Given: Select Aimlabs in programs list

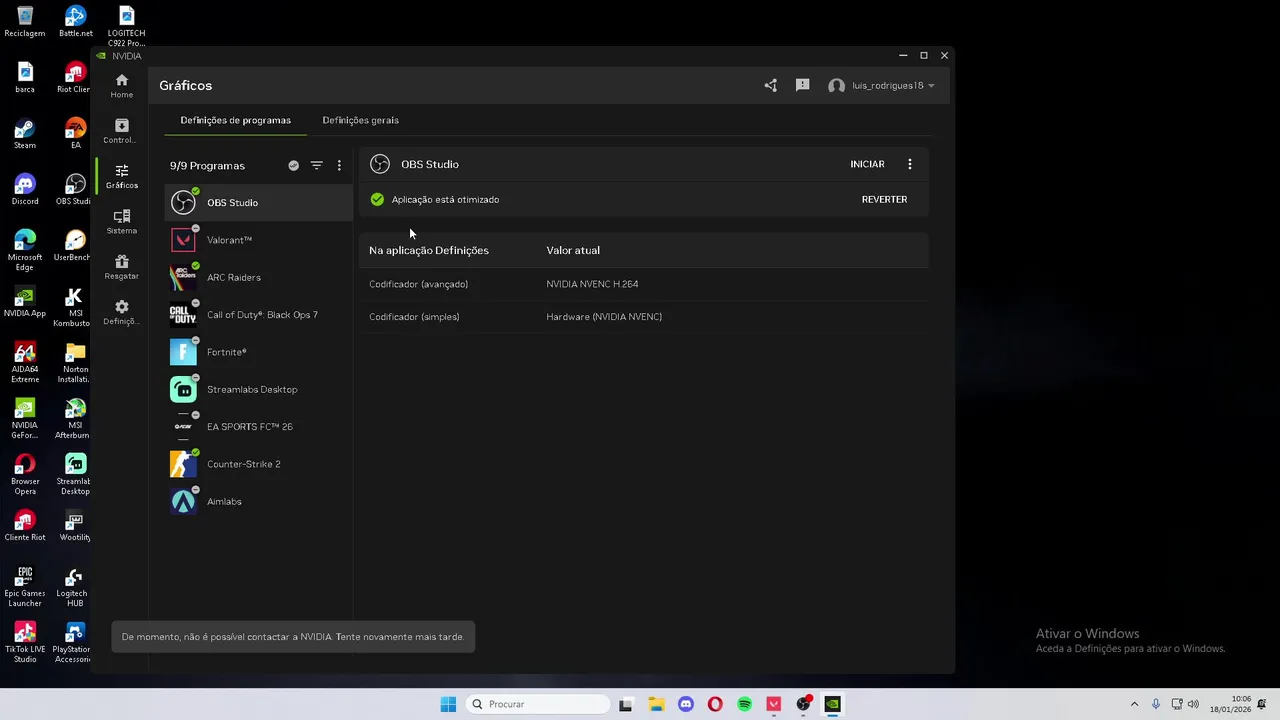Looking at the screenshot, I should pyautogui.click(x=259, y=501).
